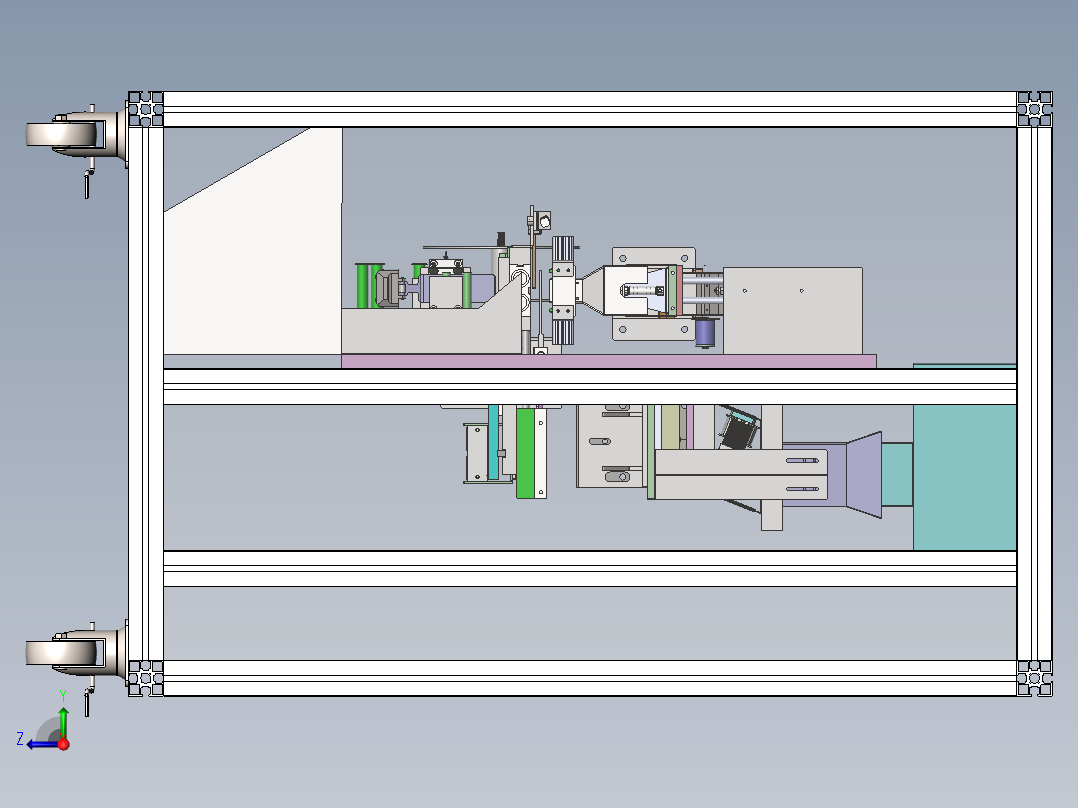The width and height of the screenshot is (1078, 808).
Task: Select the bright green vertical plate below the deck
Action: point(526,452)
